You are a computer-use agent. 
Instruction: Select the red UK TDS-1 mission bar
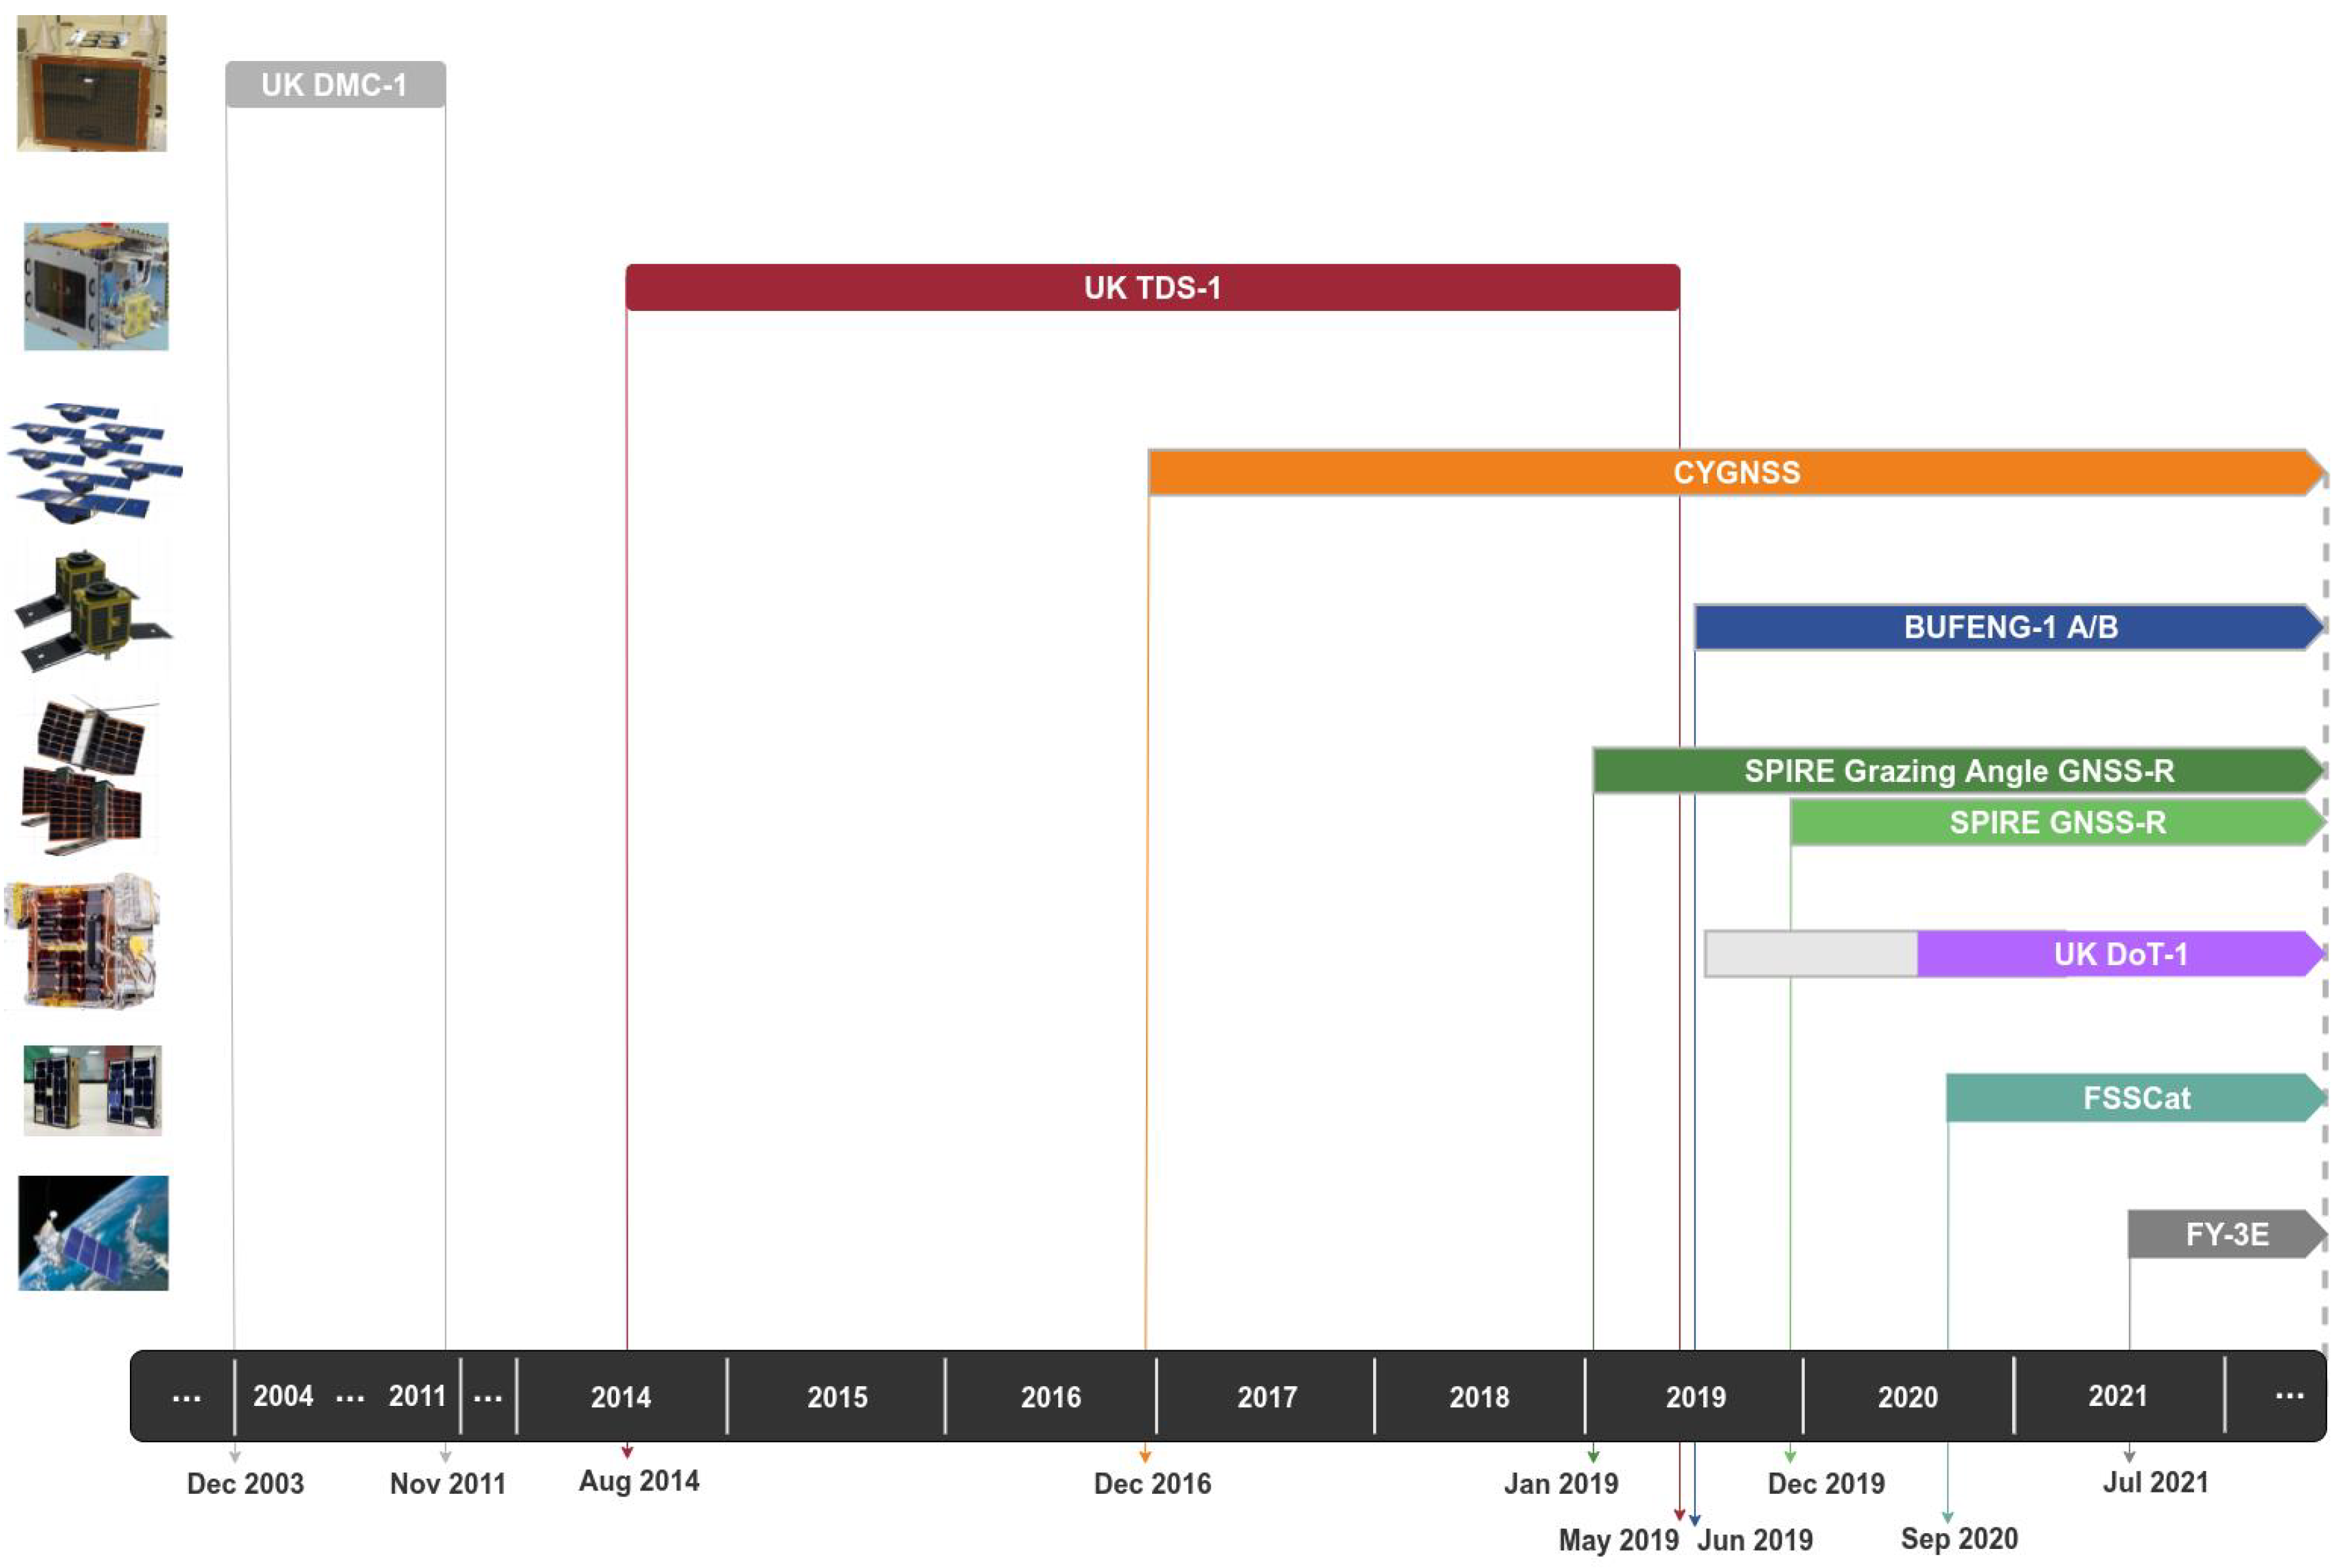click(x=1152, y=288)
